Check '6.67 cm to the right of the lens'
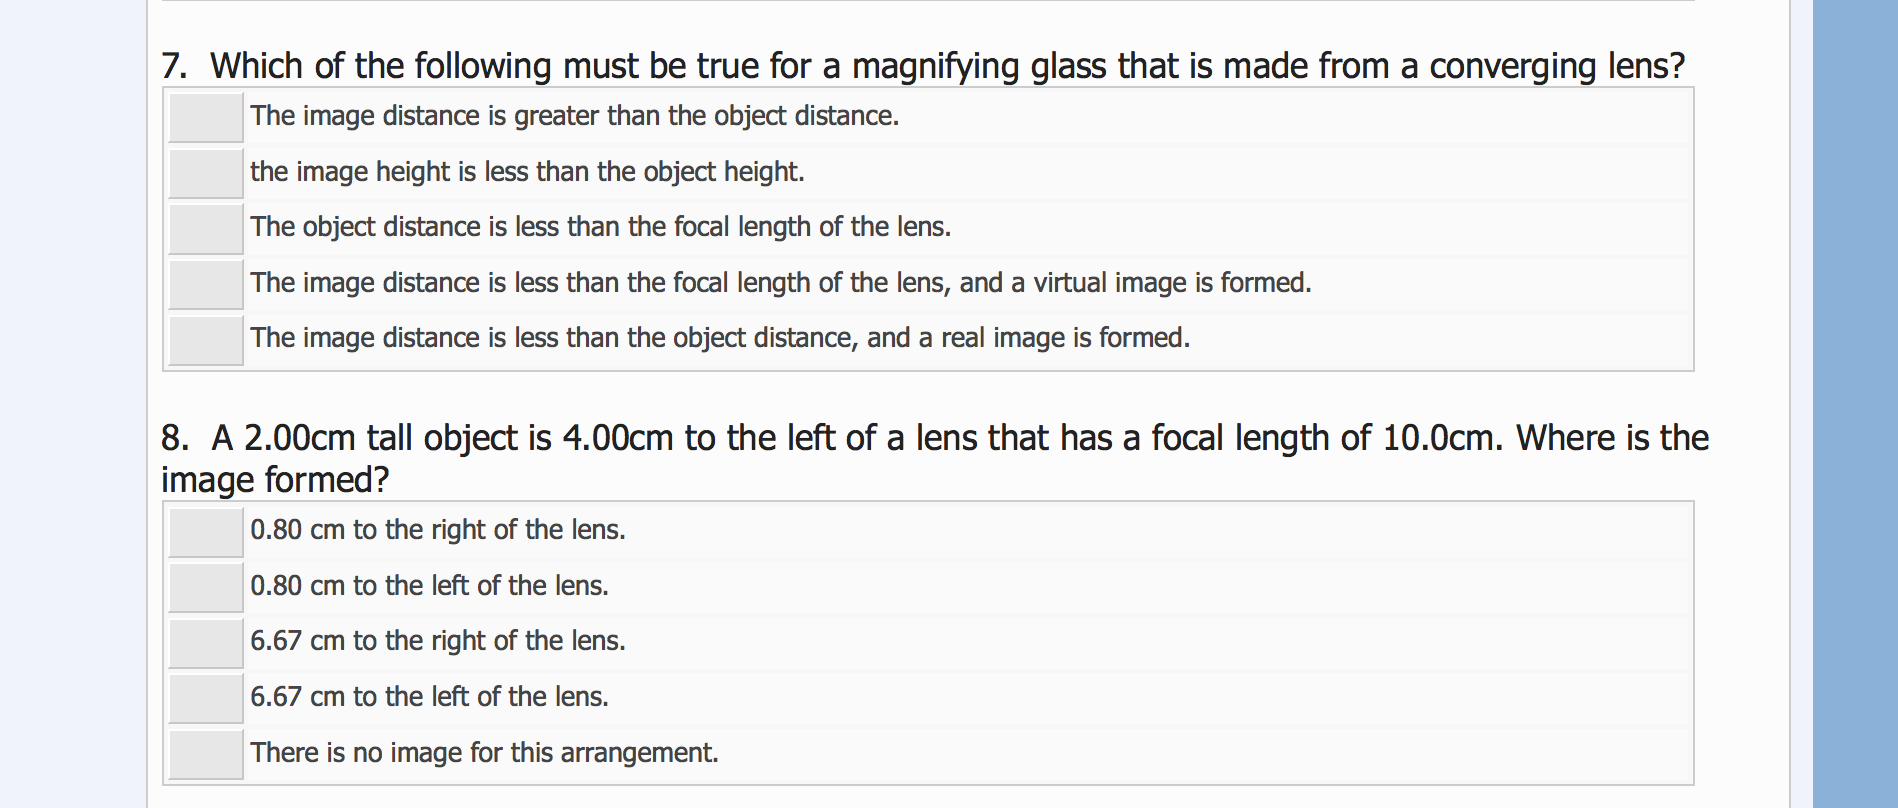 tap(207, 644)
